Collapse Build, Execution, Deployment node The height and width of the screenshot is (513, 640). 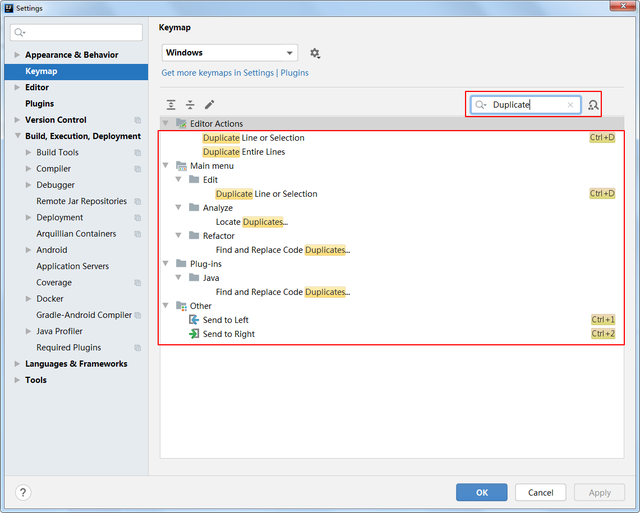[17, 136]
